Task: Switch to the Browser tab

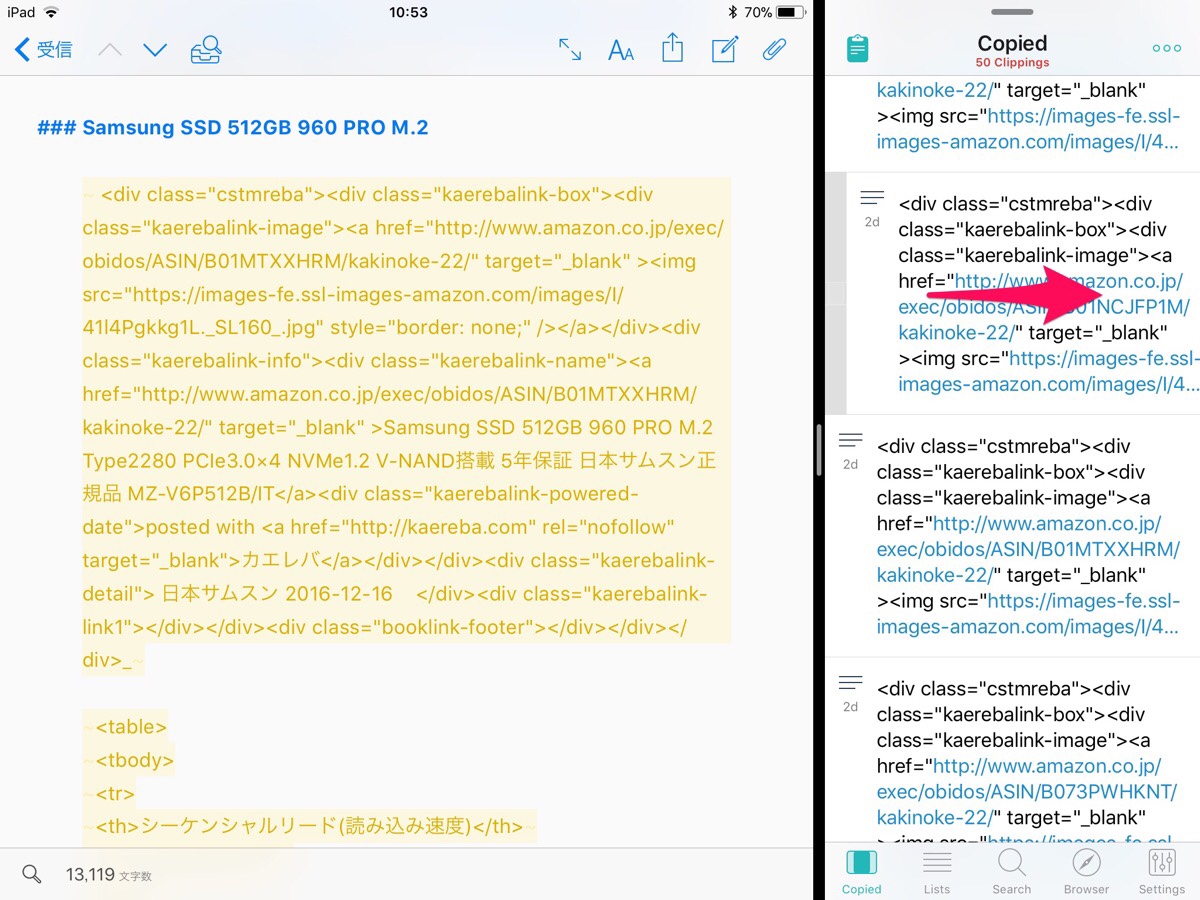Action: click(x=1087, y=871)
